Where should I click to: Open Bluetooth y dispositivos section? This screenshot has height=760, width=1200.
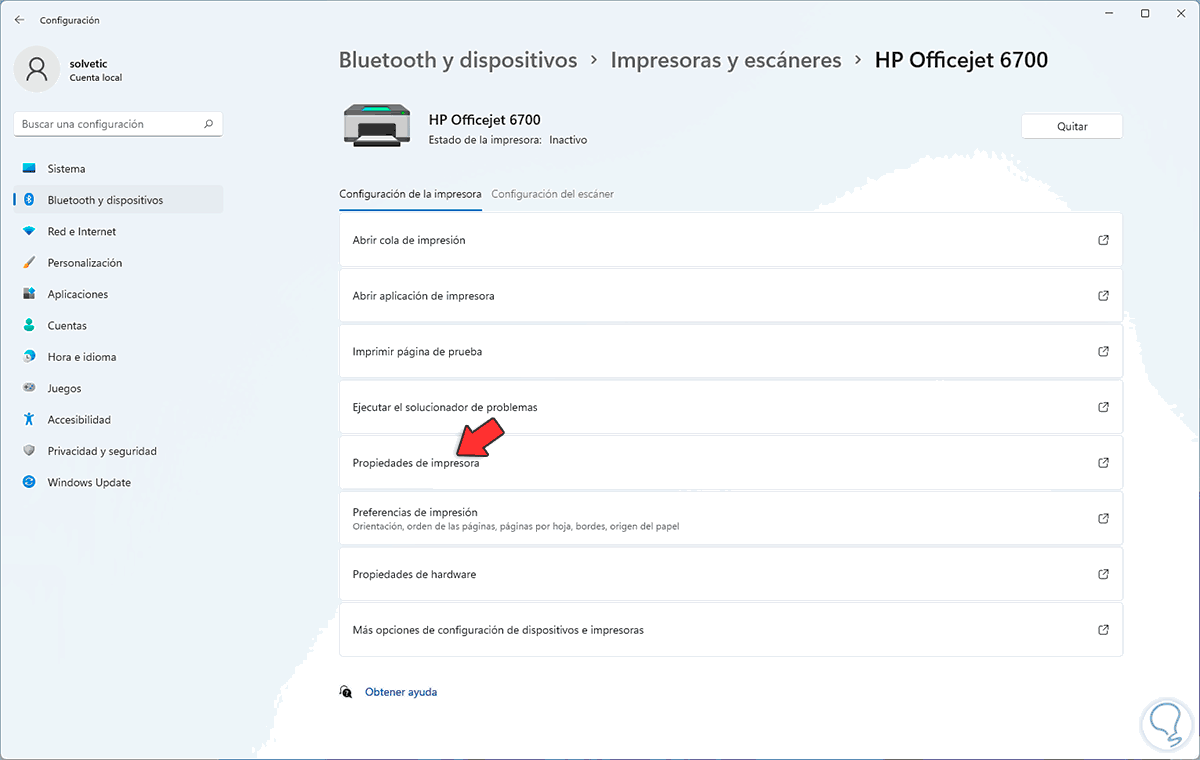pyautogui.click(x=118, y=200)
